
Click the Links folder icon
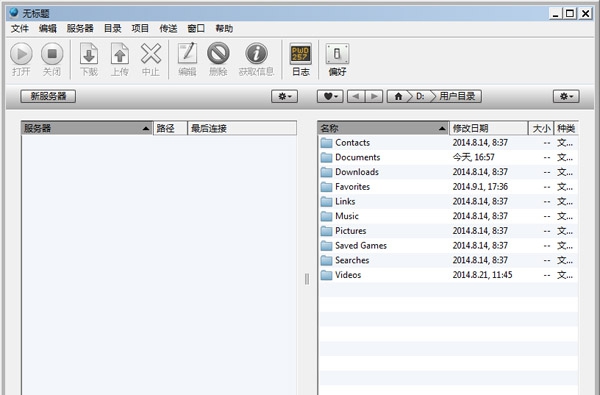tap(326, 202)
